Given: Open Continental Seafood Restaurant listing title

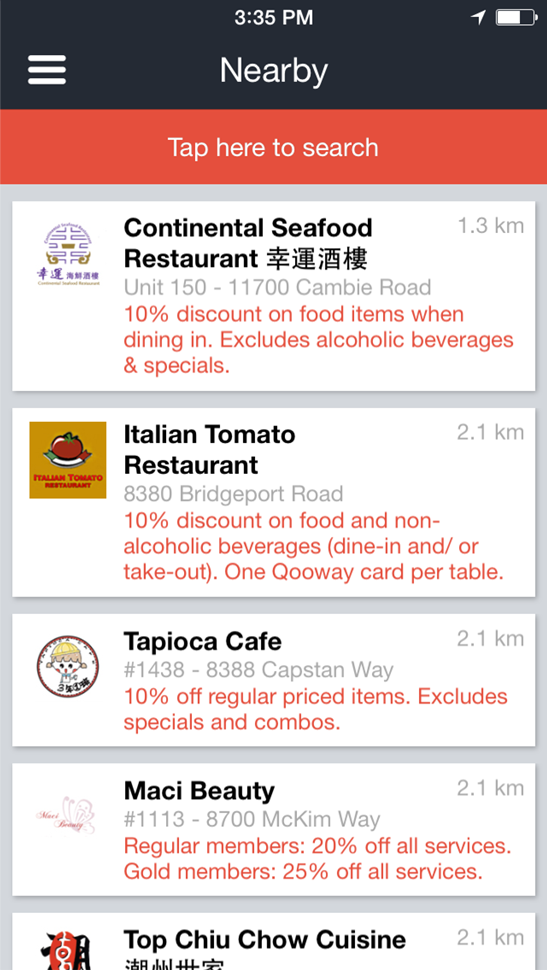Looking at the screenshot, I should (248, 243).
